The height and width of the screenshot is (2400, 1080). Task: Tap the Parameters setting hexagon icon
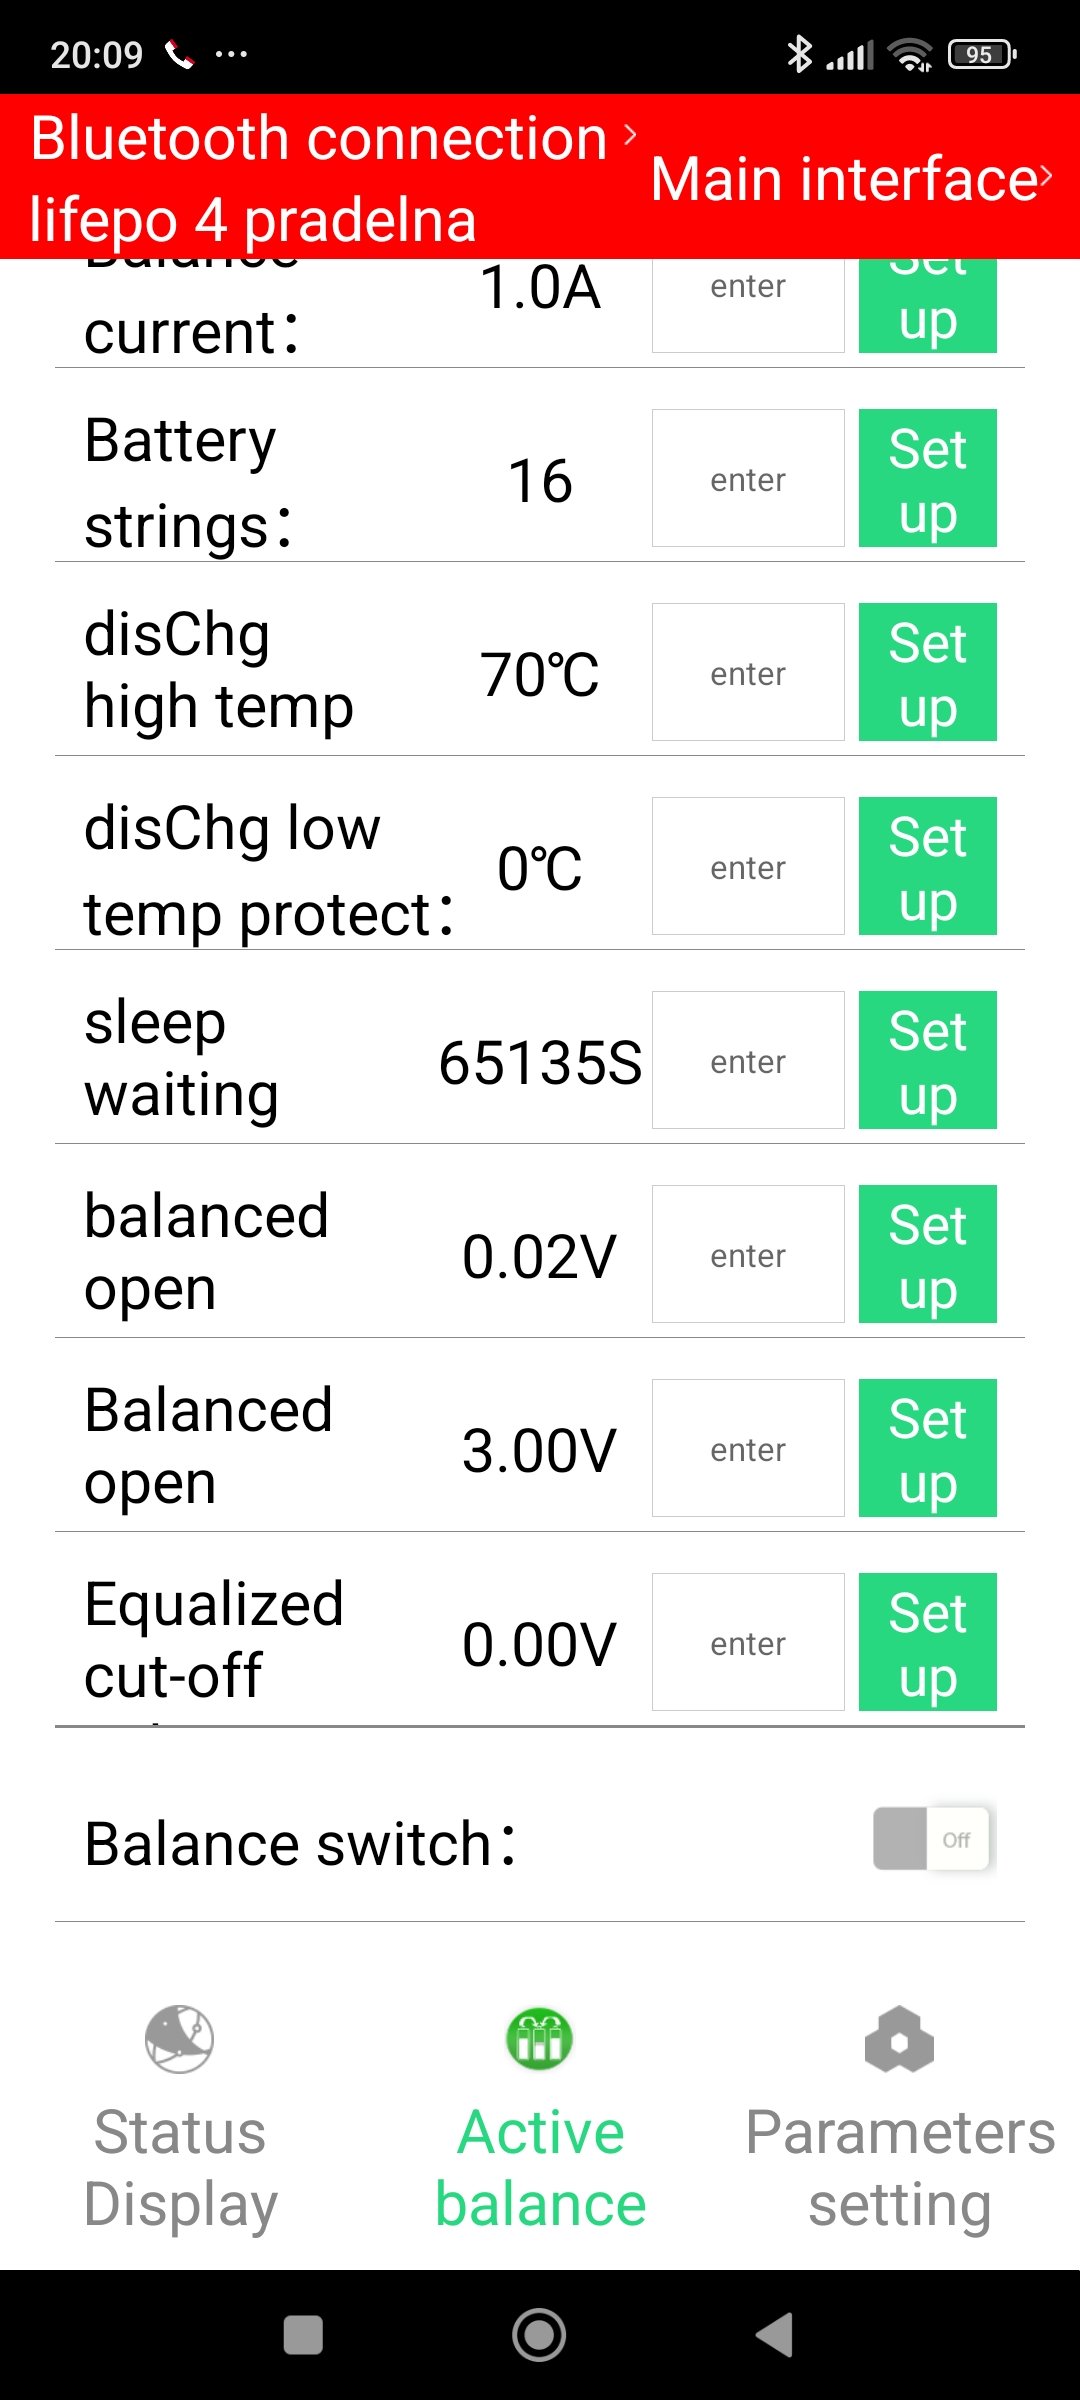click(899, 2040)
